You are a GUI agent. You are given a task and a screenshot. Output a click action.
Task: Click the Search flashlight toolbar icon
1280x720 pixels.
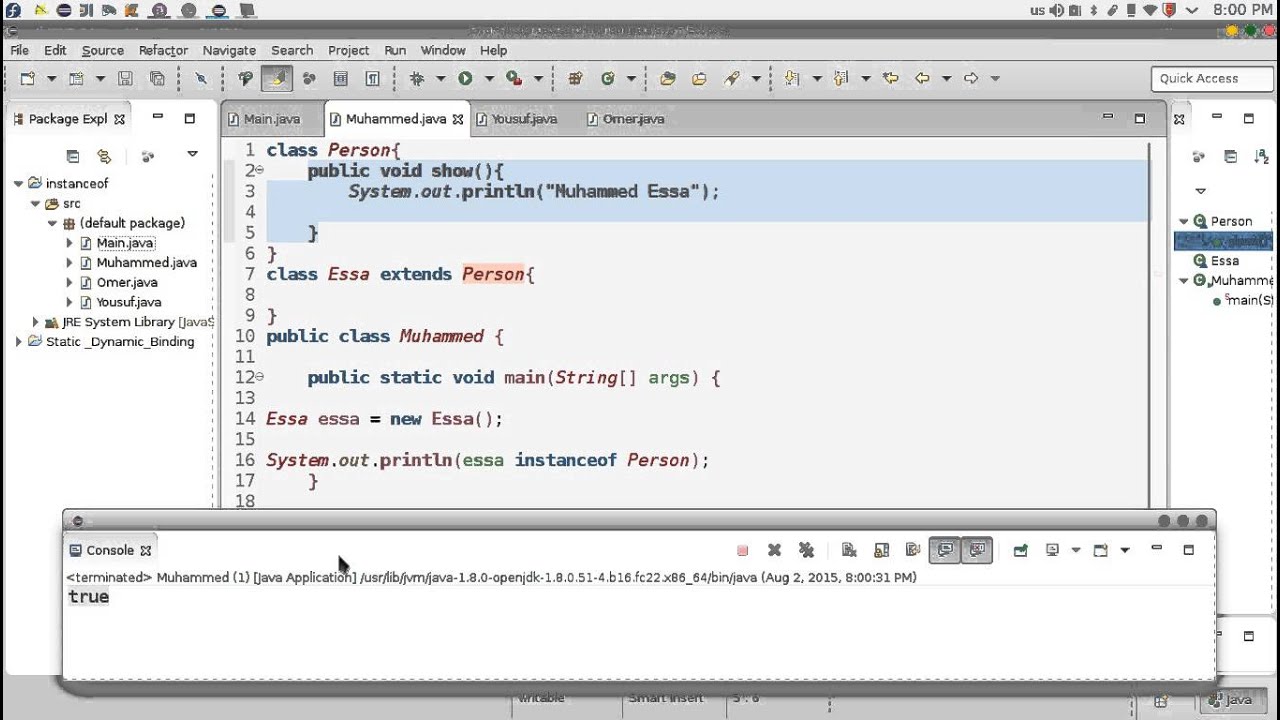[732, 78]
